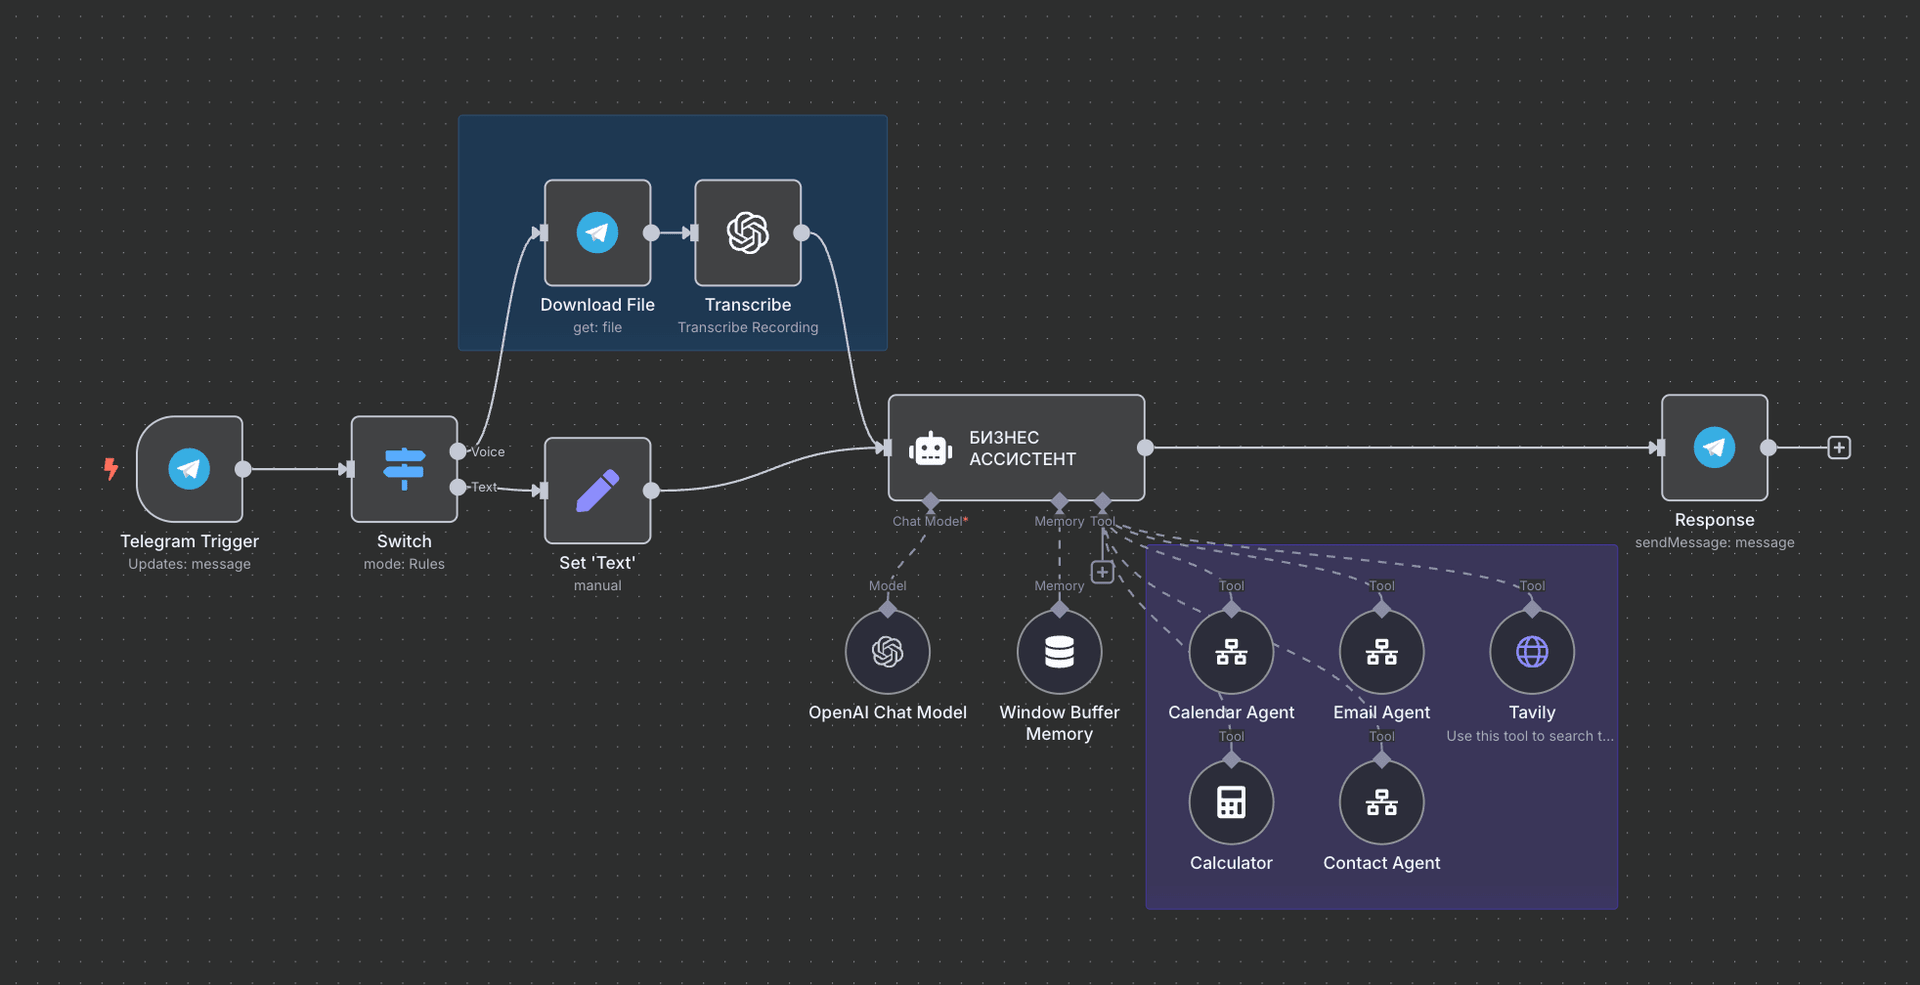Viewport: 1920px width, 985px height.
Task: Select the Email Agent tool icon
Action: pos(1380,651)
